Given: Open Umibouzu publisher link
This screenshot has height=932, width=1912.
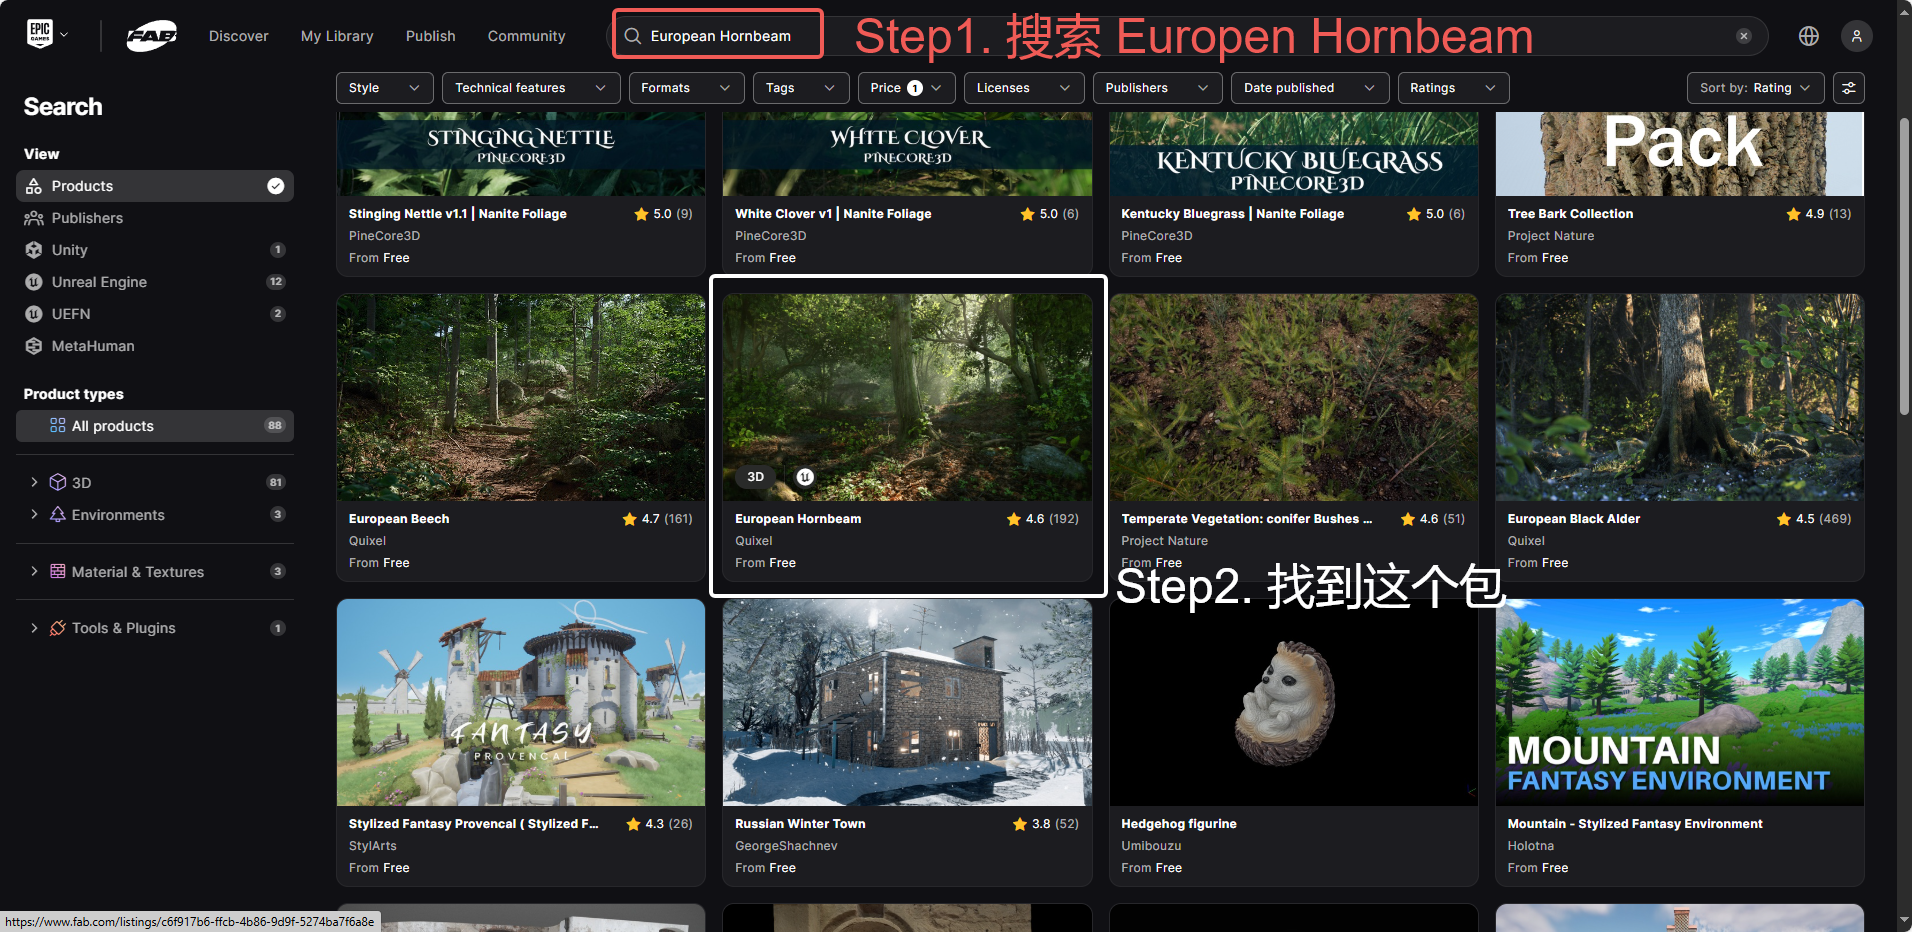Looking at the screenshot, I should (x=1151, y=846).
